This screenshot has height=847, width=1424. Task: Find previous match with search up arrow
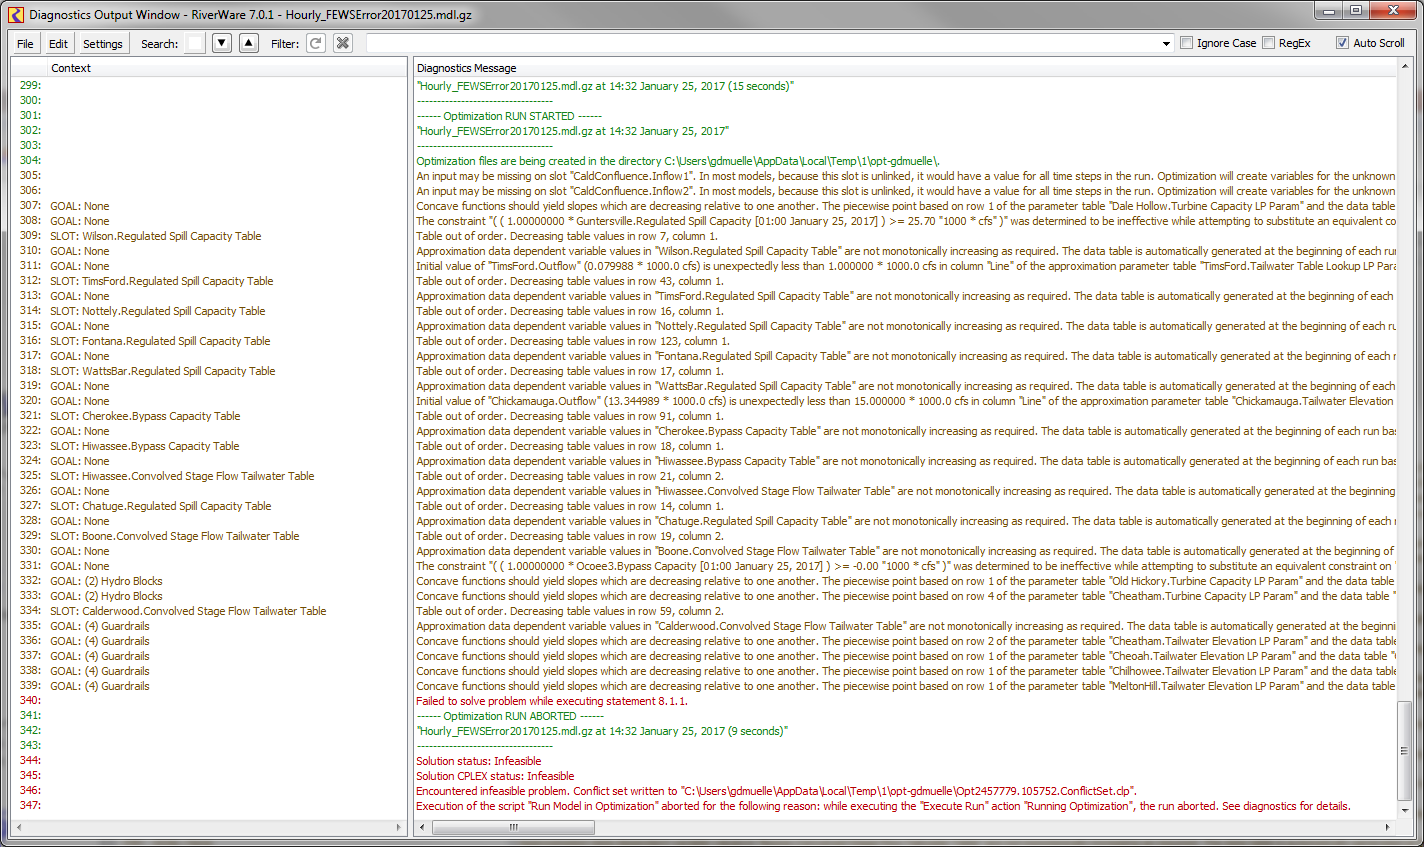tap(249, 43)
